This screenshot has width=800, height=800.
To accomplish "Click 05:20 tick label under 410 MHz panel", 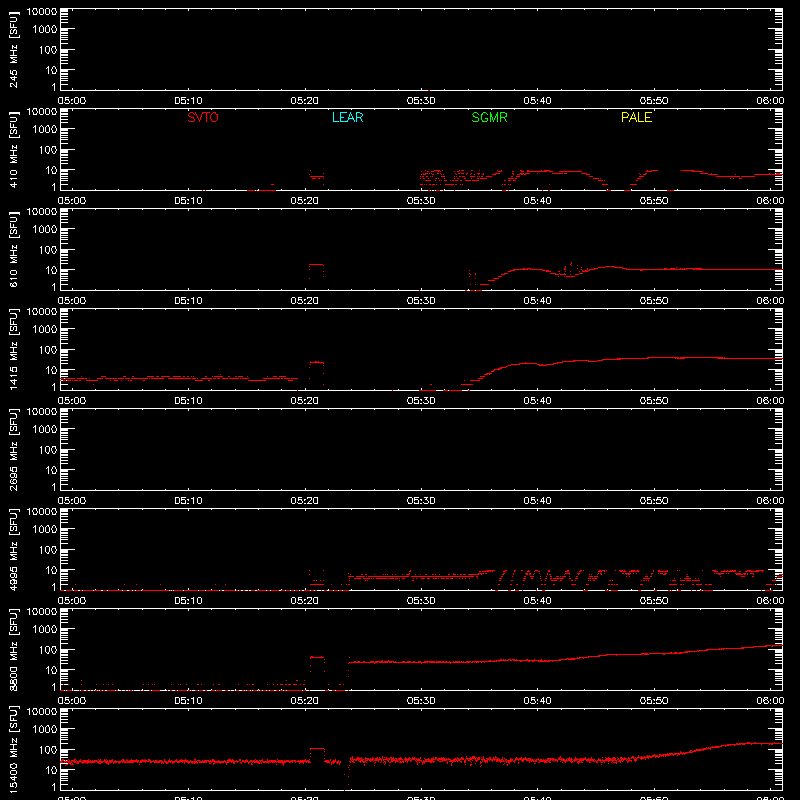I will pos(305,201).
